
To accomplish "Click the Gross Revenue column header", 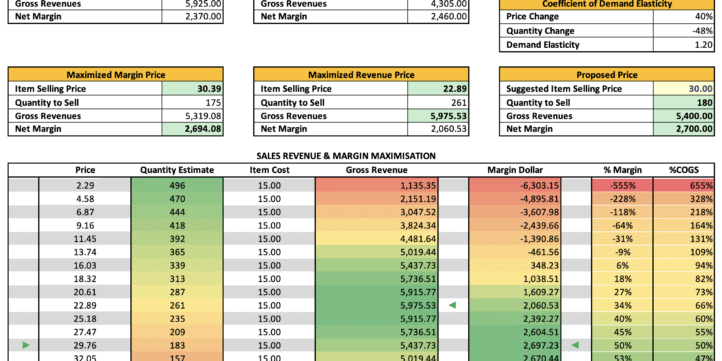I will point(377,170).
